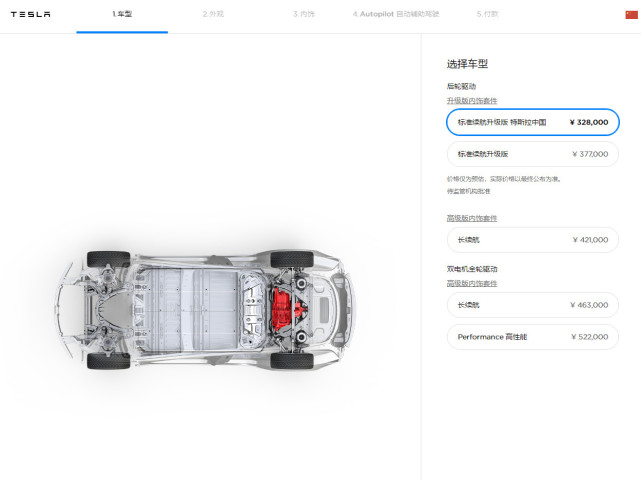Choose the dual motor long range ¥463,000 option

click(x=533, y=305)
